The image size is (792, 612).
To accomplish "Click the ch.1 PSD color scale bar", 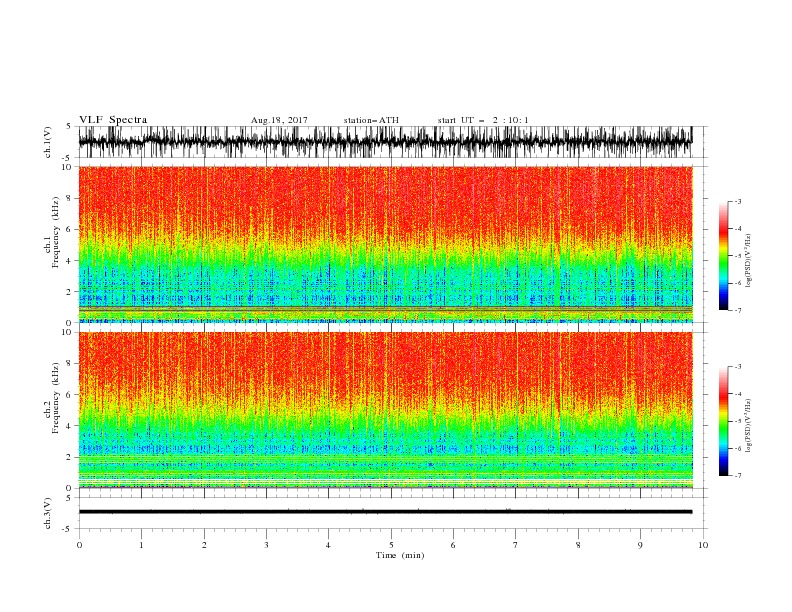I will point(723,256).
